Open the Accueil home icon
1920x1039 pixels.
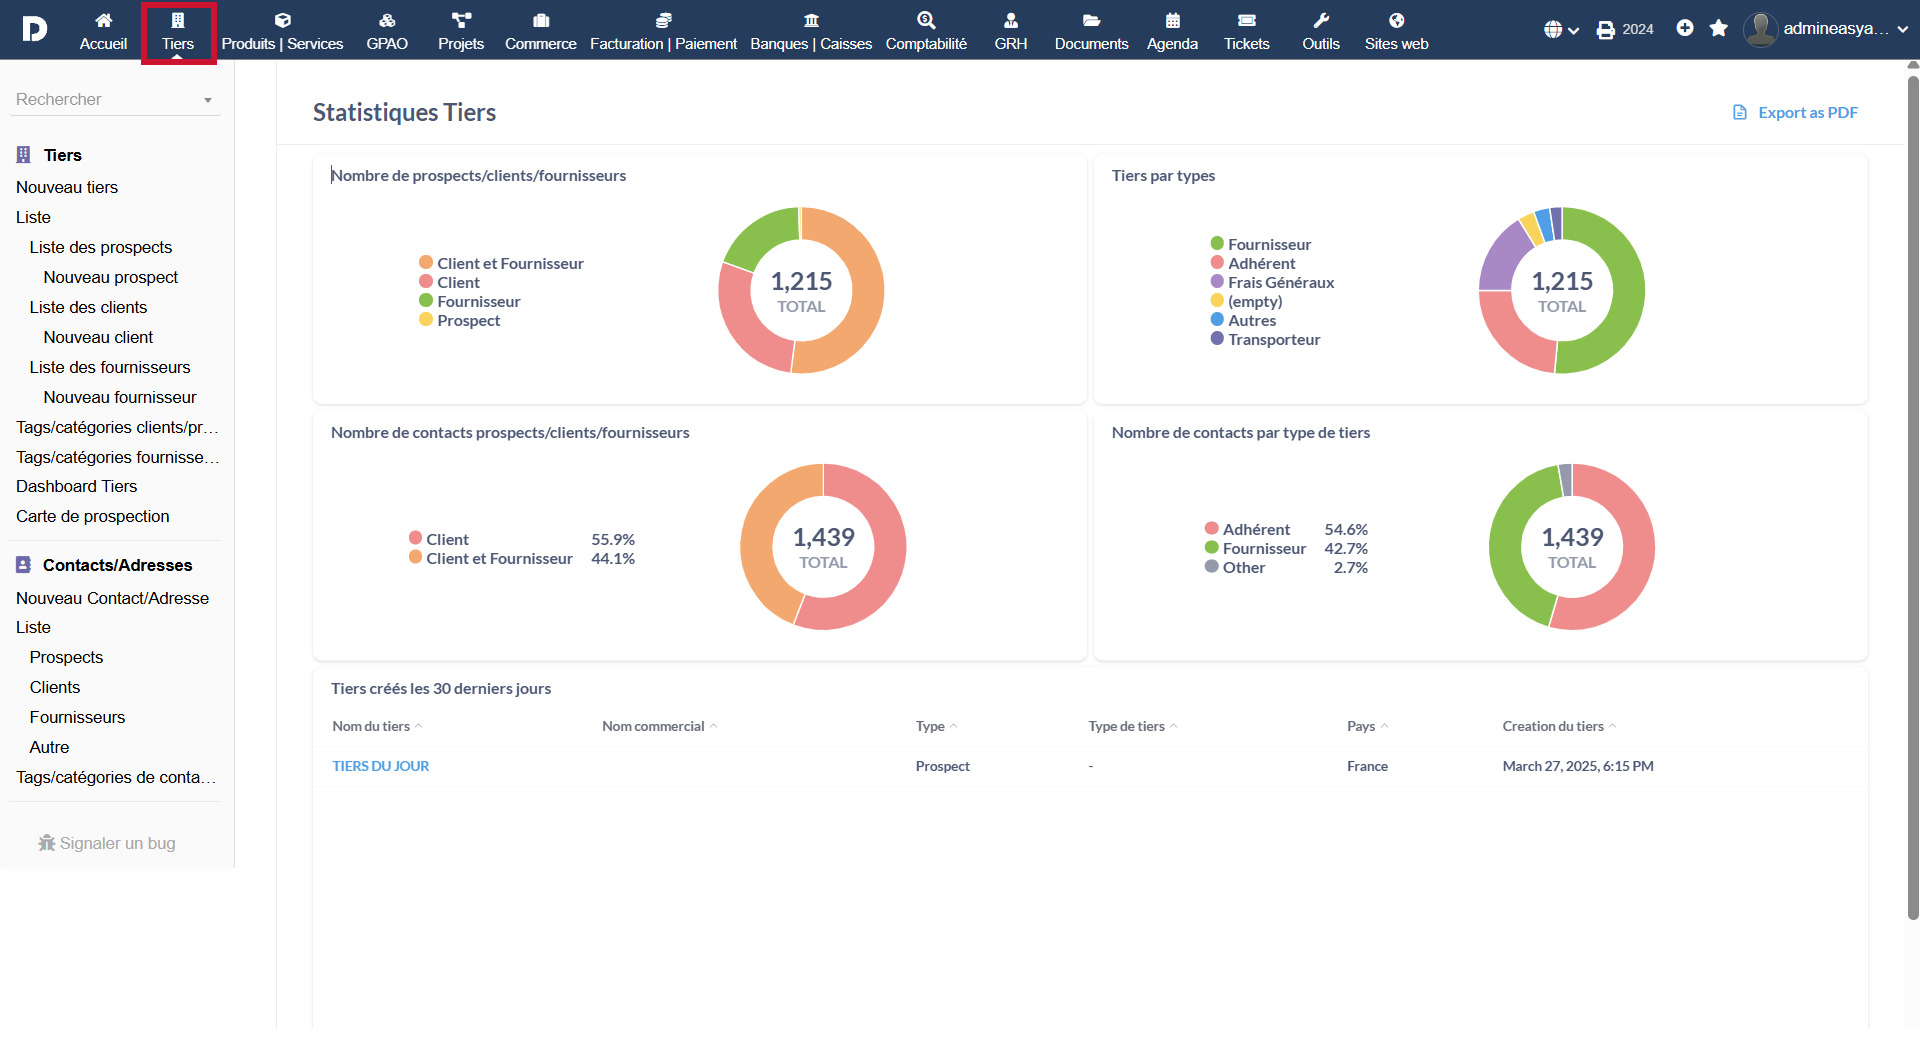[103, 21]
